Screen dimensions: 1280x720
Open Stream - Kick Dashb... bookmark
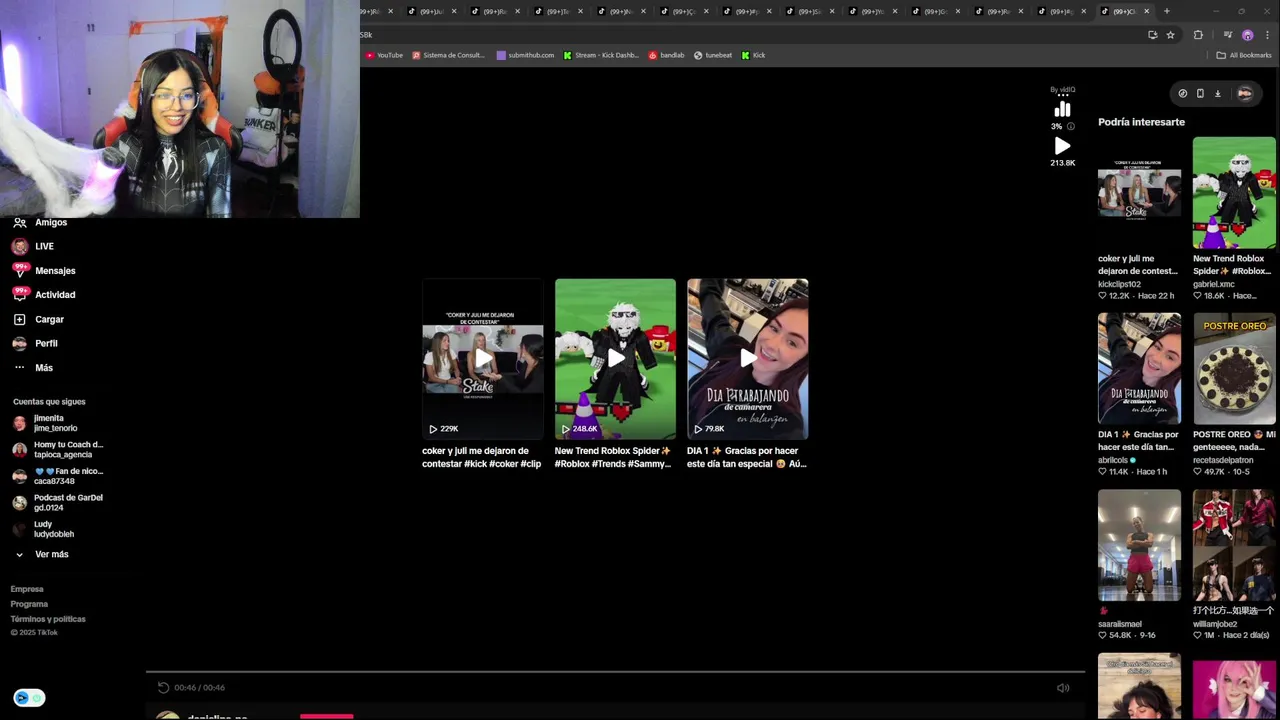600,55
